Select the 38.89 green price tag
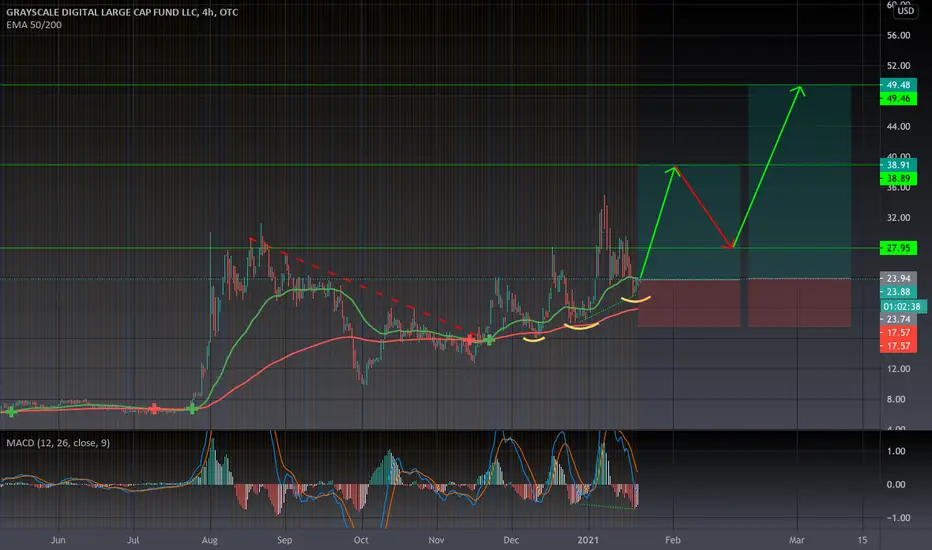 pos(898,178)
